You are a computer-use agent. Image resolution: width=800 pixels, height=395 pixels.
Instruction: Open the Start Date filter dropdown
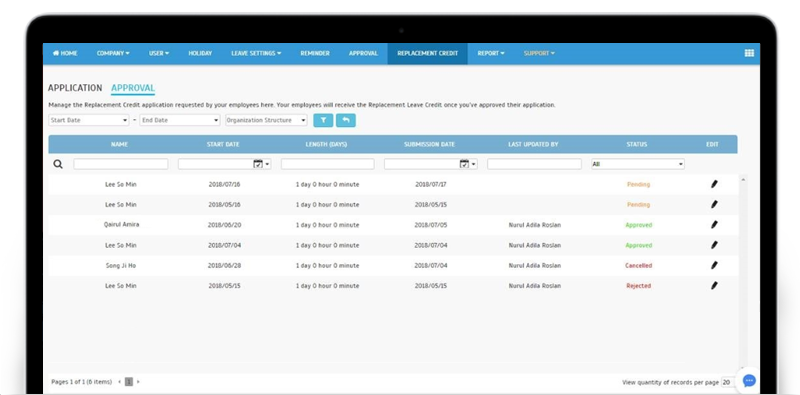(x=89, y=120)
